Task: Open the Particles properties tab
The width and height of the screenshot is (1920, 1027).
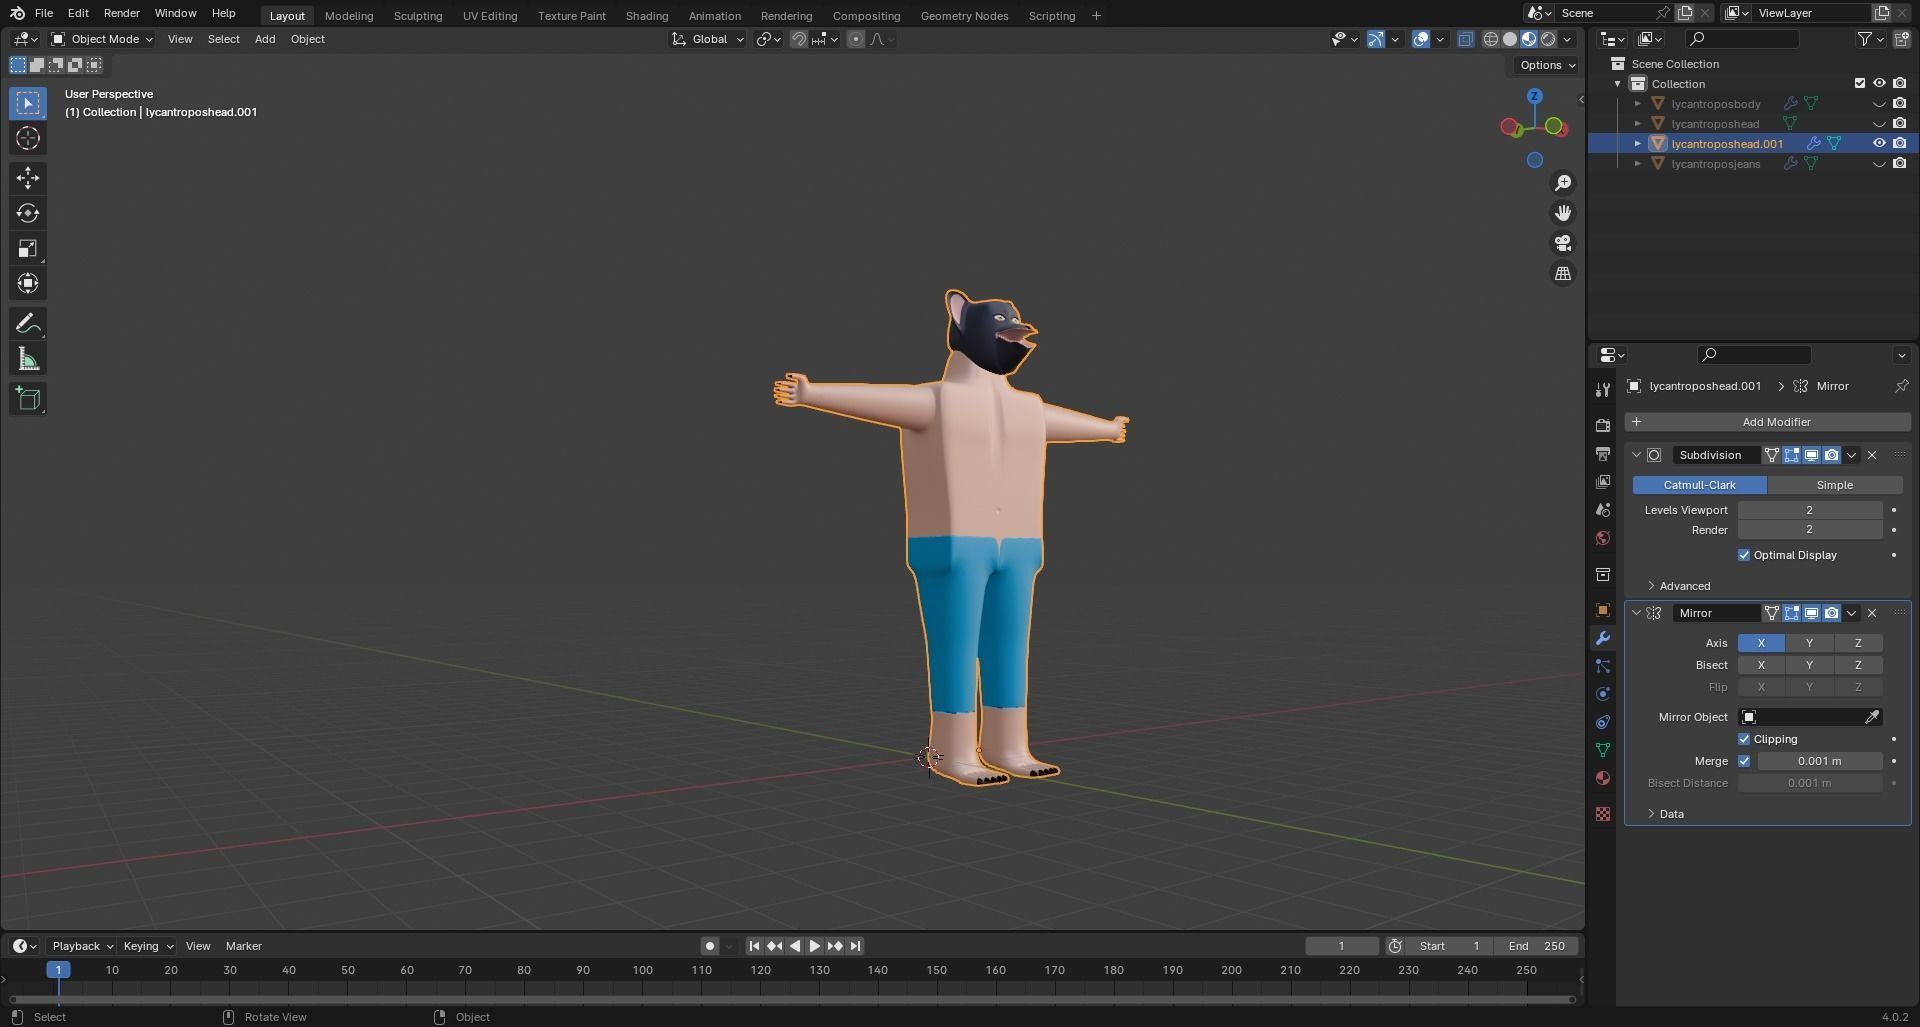Action: (1603, 666)
